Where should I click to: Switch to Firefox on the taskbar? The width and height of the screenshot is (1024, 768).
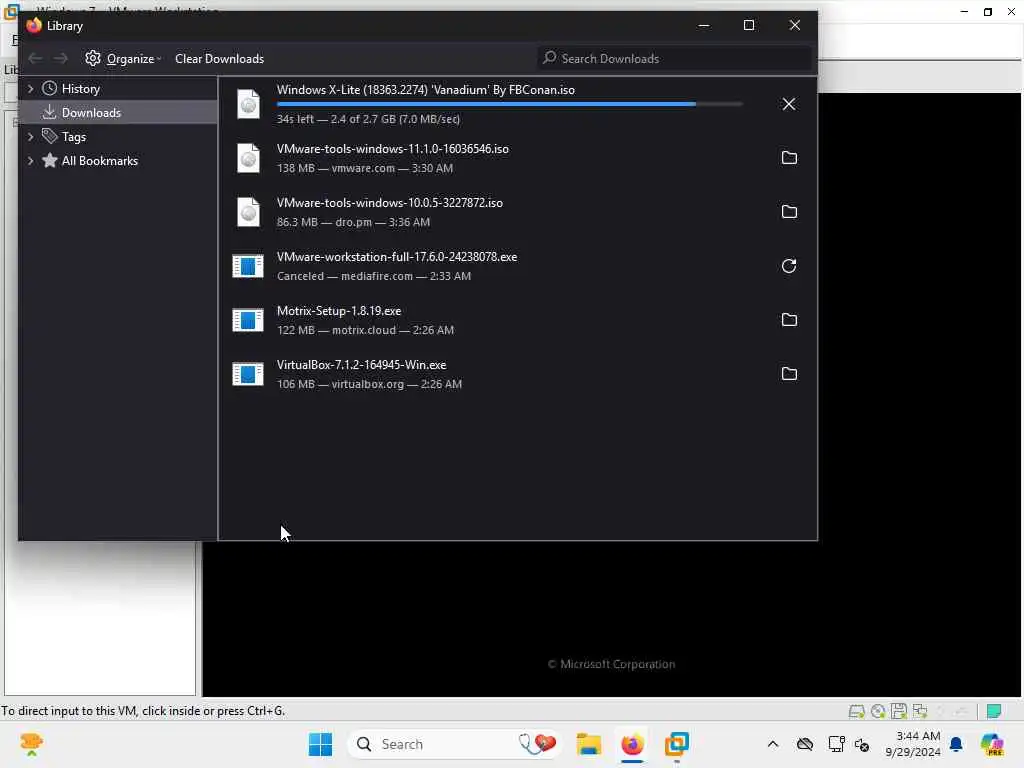coord(632,744)
